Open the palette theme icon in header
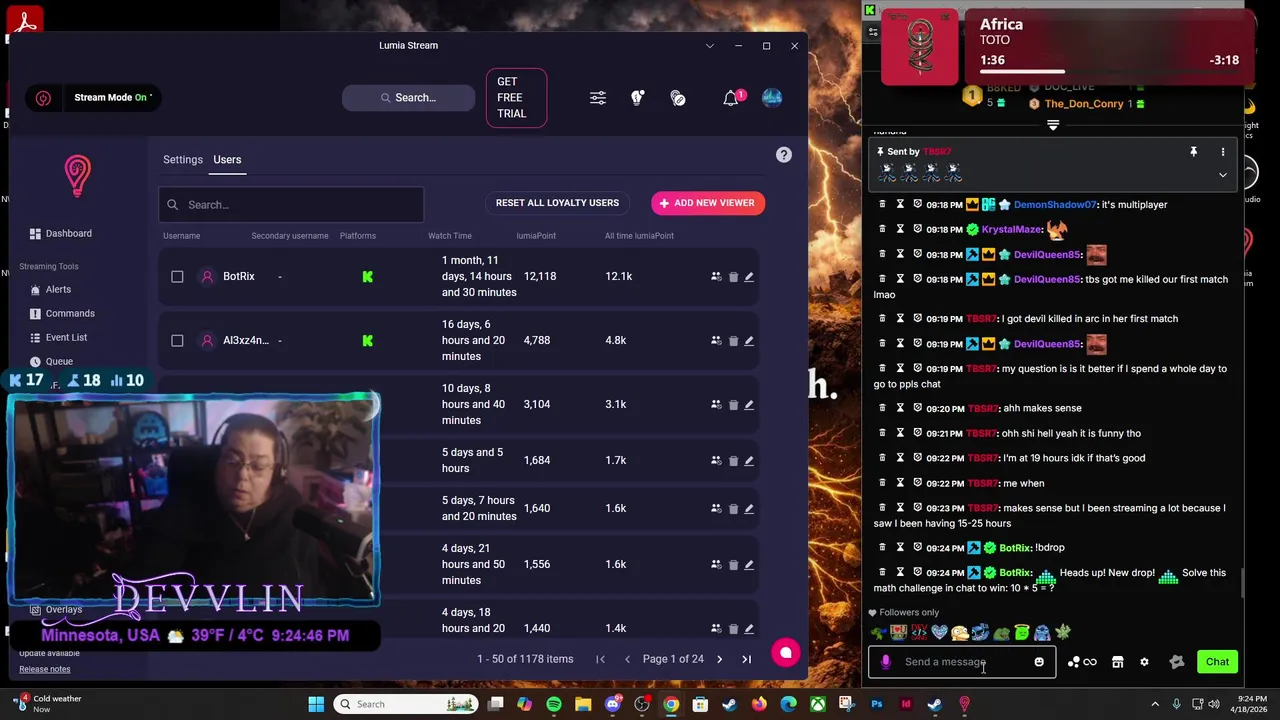Screen dimensions: 1280x720 click(x=678, y=98)
